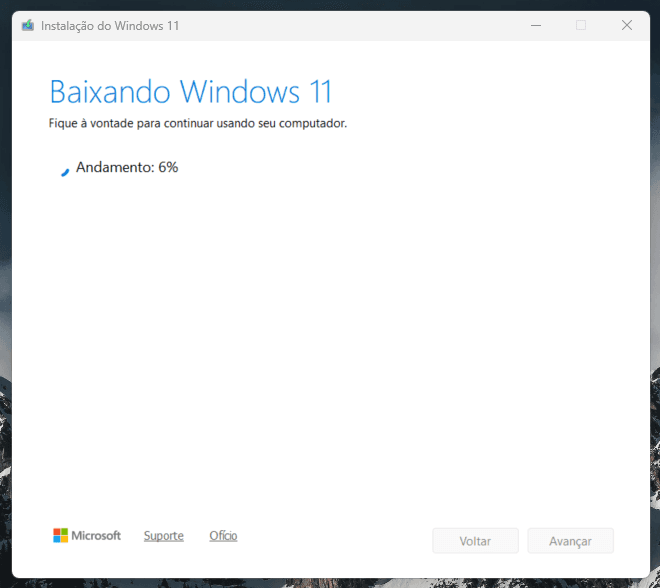
Task: Open the Suporte link
Action: [164, 536]
